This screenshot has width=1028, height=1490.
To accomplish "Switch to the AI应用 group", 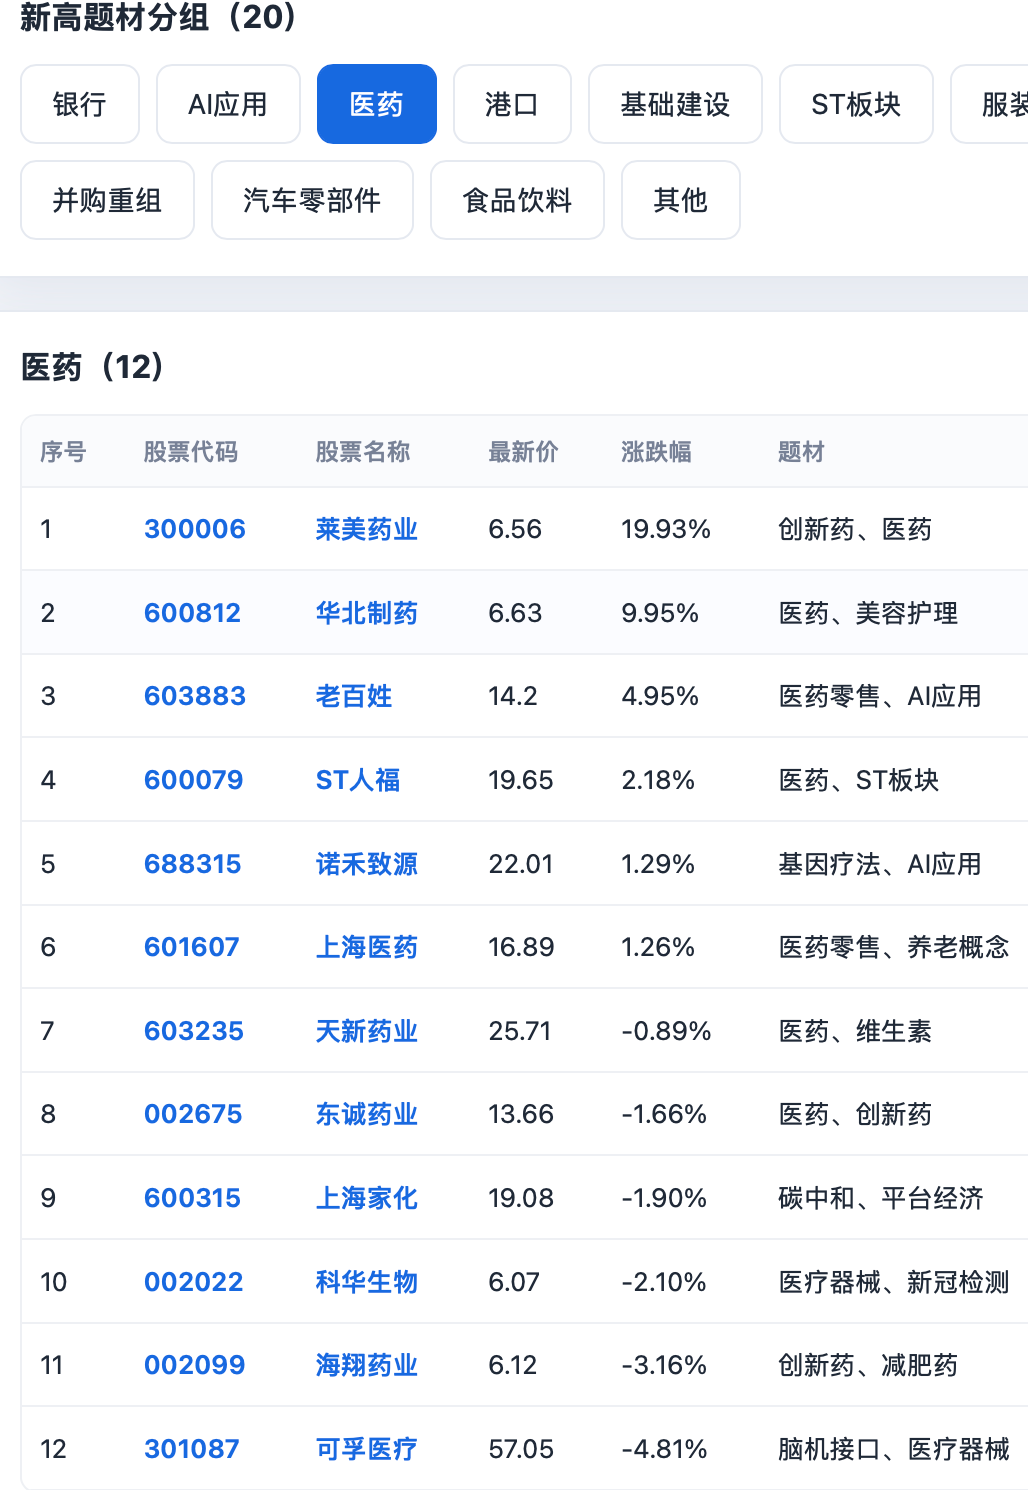I will click(x=228, y=104).
